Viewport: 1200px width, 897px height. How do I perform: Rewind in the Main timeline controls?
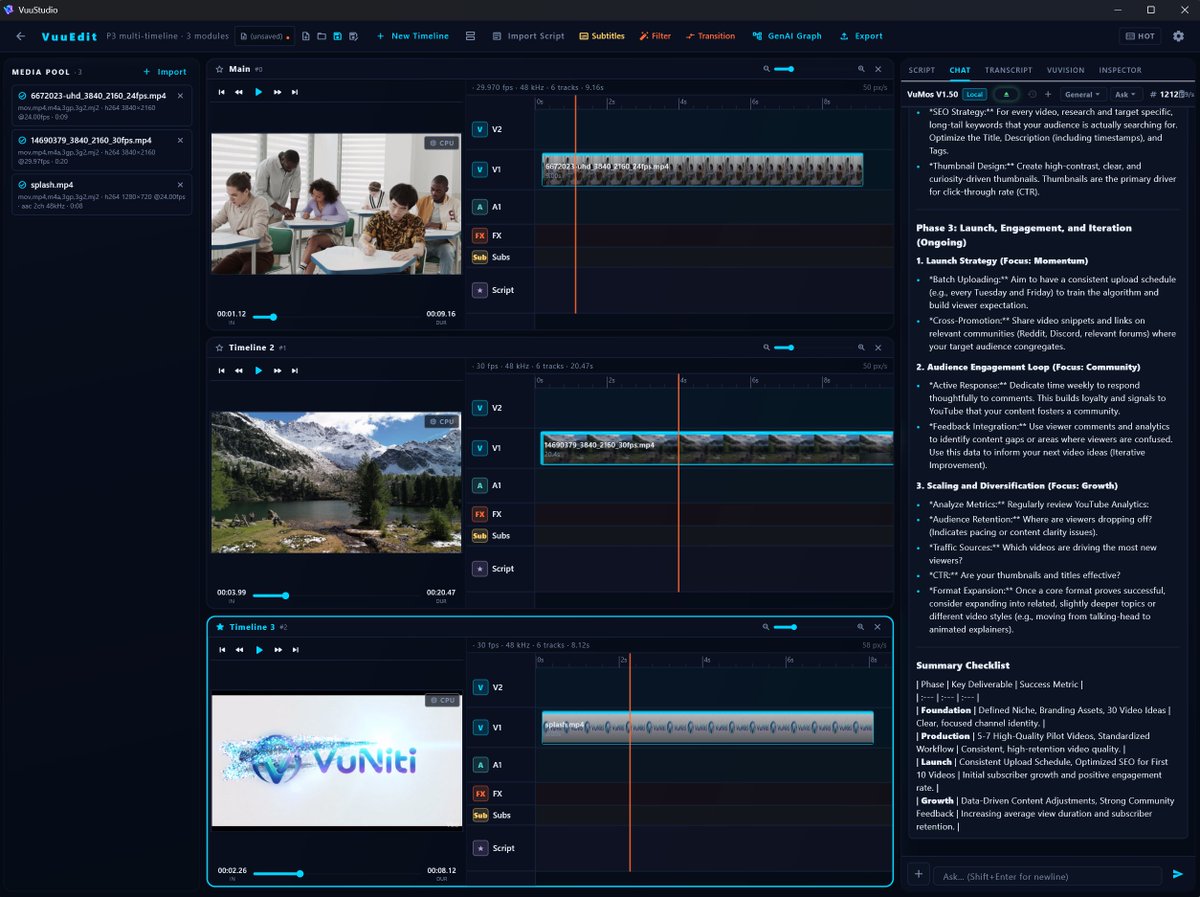pyautogui.click(x=239, y=92)
